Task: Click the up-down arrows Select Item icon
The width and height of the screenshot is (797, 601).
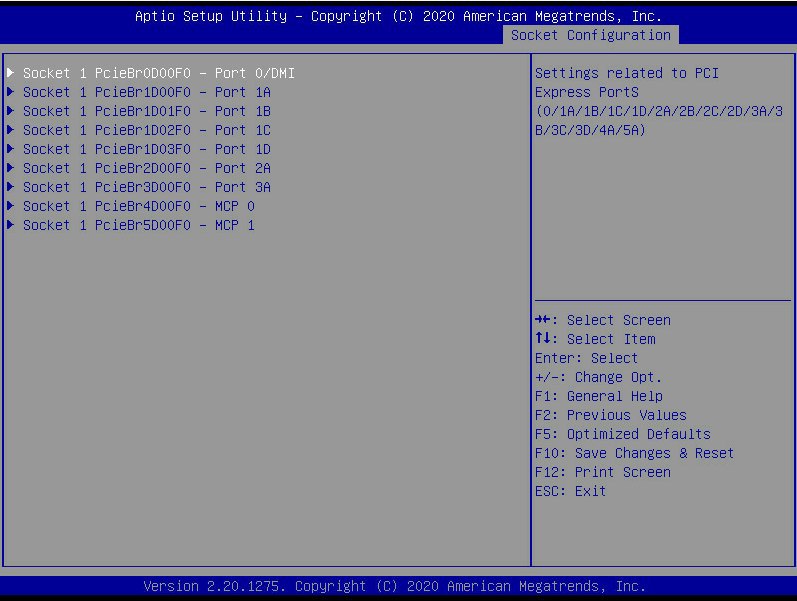Action: pos(543,339)
